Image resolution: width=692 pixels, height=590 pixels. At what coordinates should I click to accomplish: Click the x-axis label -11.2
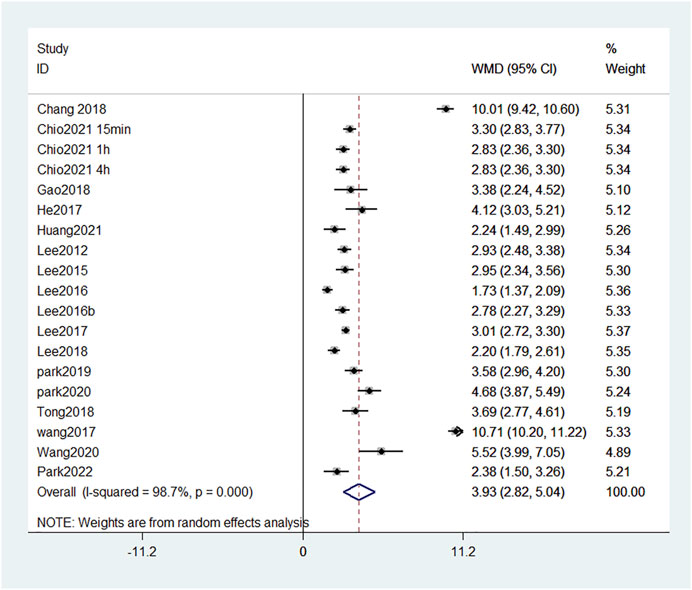(x=142, y=552)
